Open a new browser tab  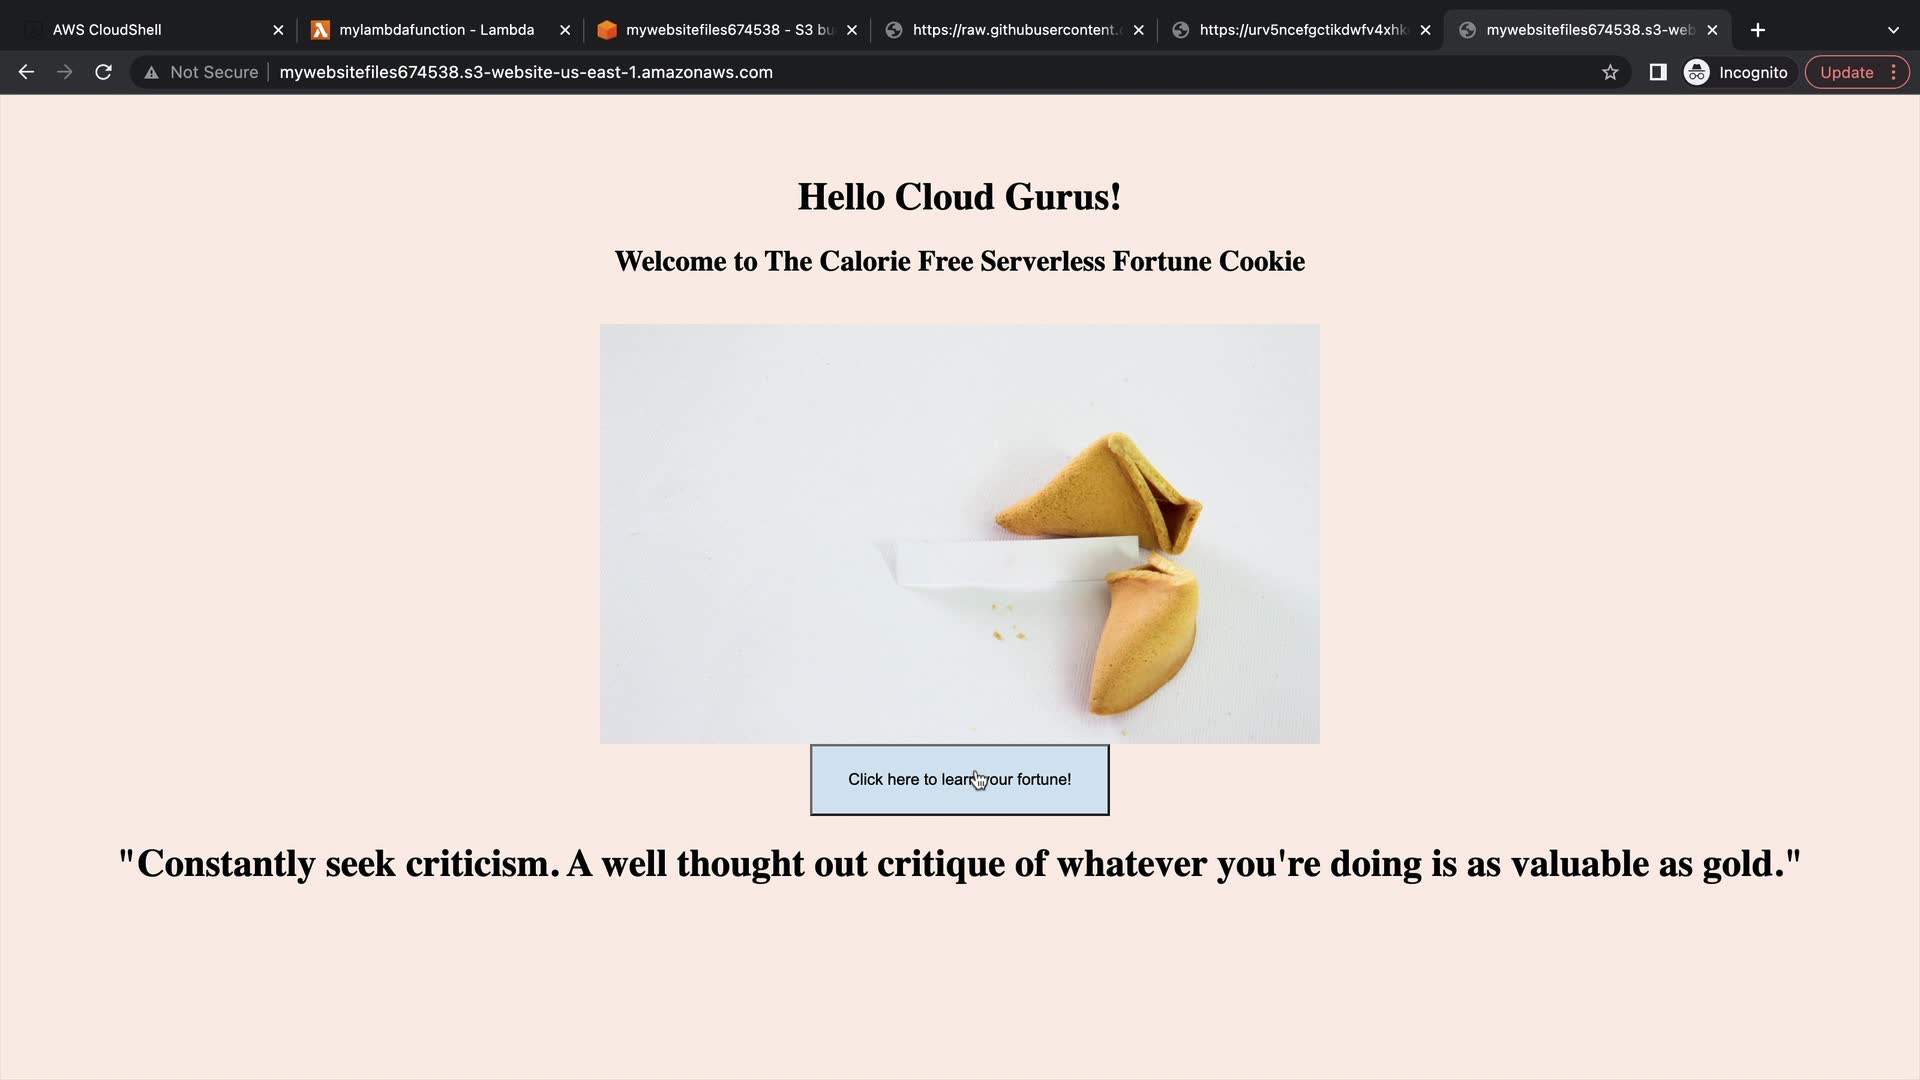pos(1758,30)
